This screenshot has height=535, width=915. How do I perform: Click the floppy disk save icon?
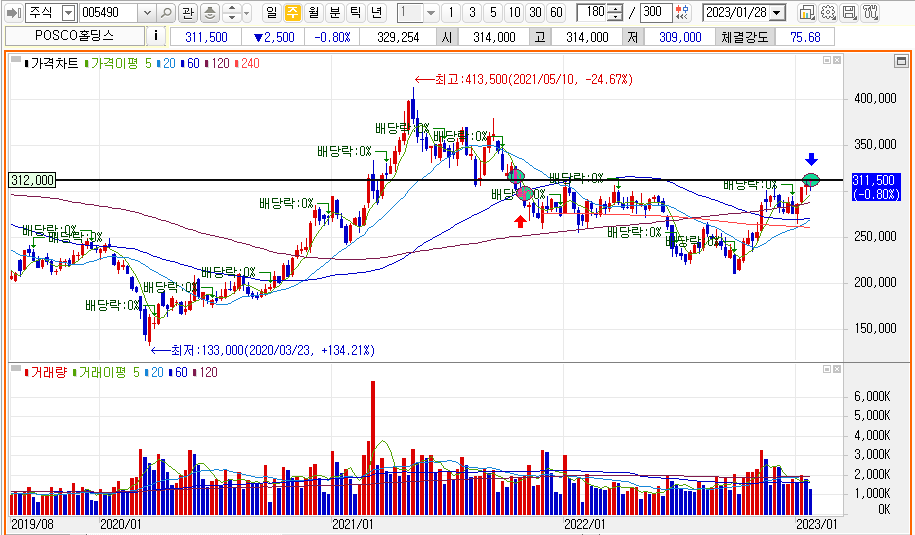coord(850,12)
